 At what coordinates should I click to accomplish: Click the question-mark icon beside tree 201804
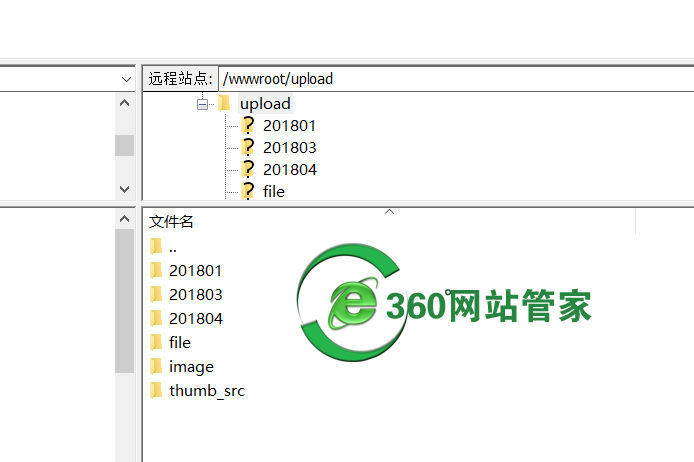[248, 169]
